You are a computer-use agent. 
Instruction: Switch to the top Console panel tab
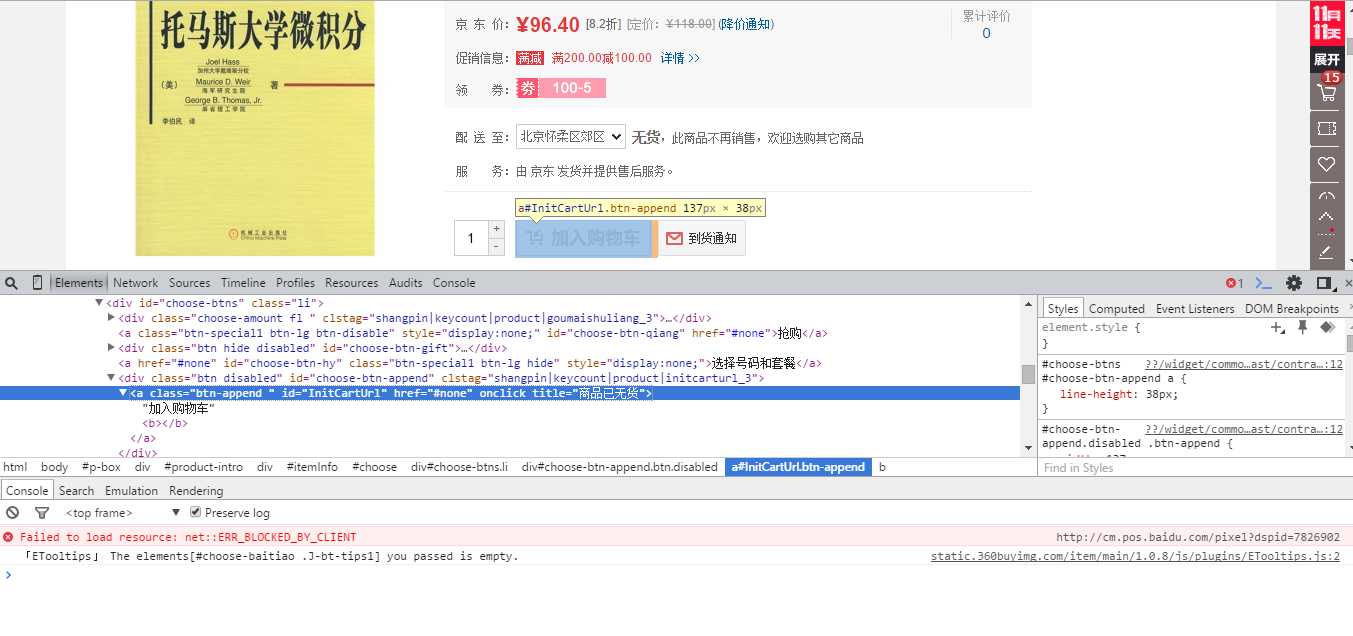click(454, 283)
